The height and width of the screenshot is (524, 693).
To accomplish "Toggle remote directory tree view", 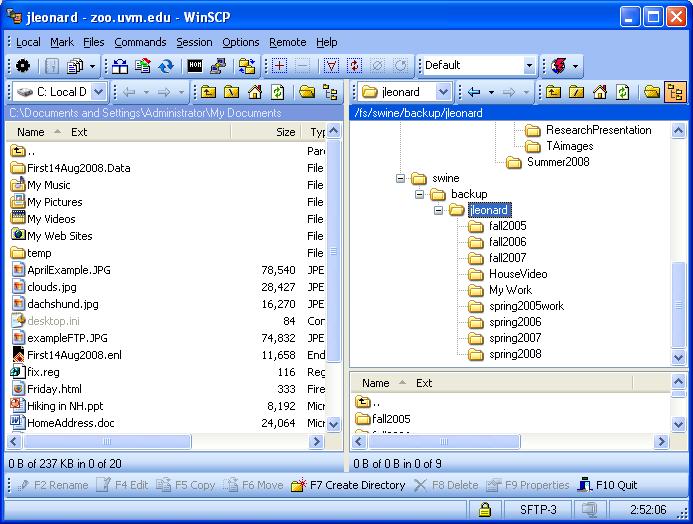I will [x=675, y=92].
